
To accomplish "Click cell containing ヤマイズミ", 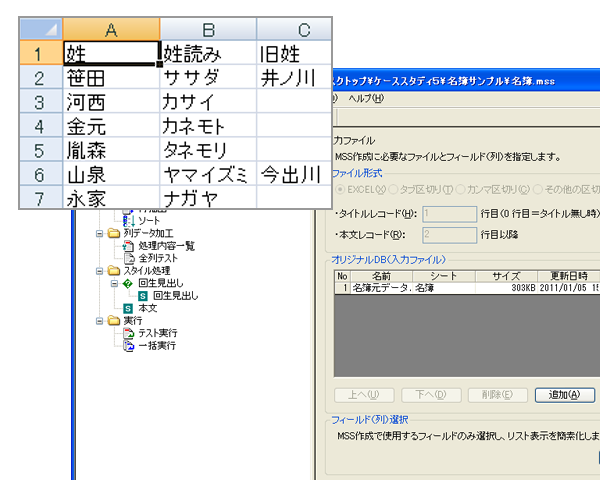I will 208,173.
